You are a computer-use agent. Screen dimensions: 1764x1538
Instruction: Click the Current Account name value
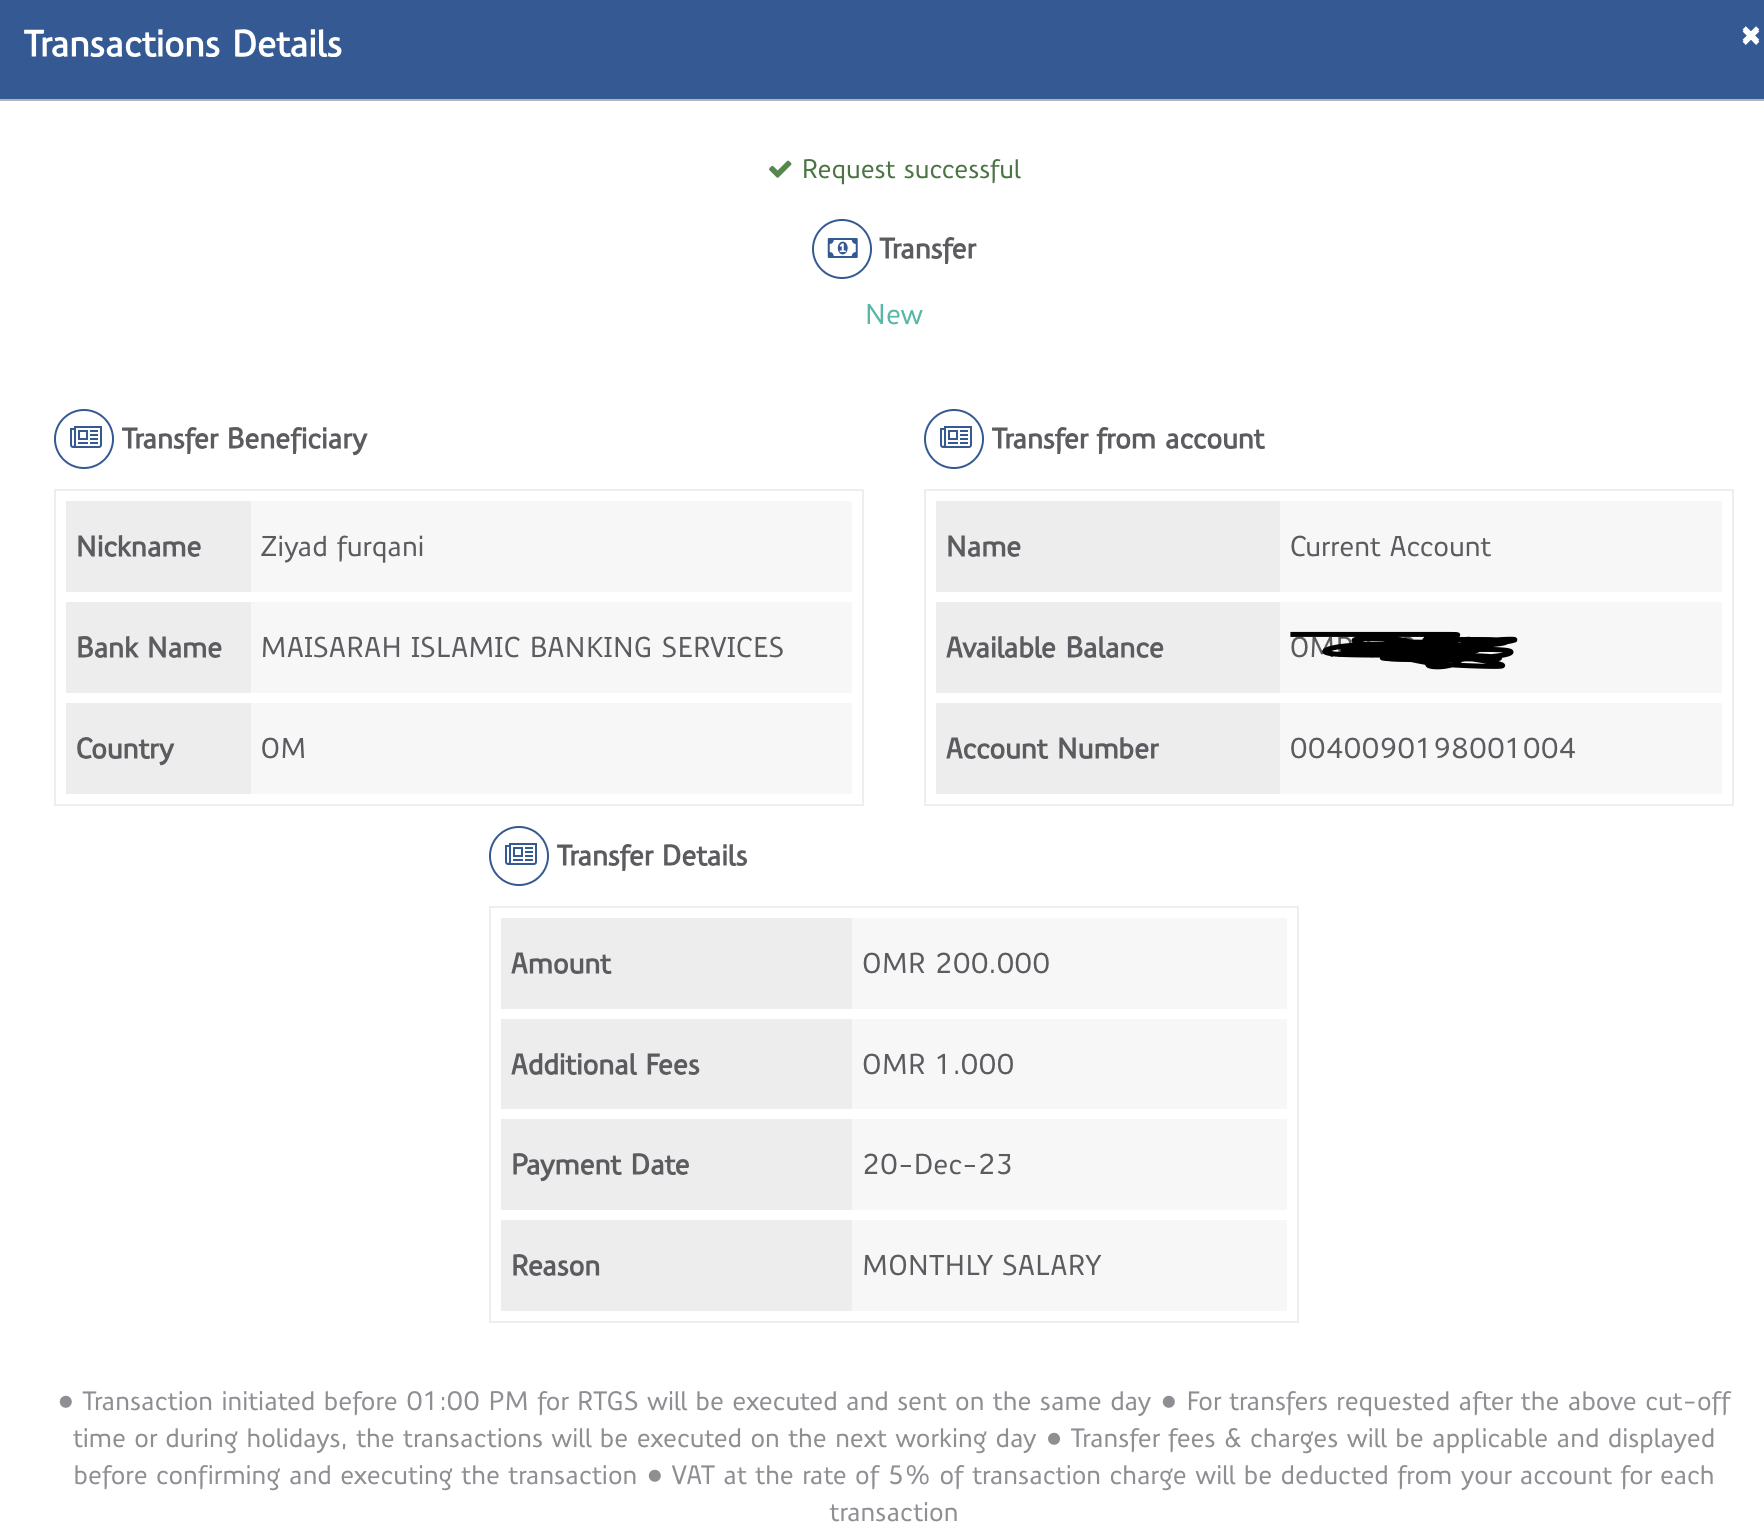(x=1389, y=547)
